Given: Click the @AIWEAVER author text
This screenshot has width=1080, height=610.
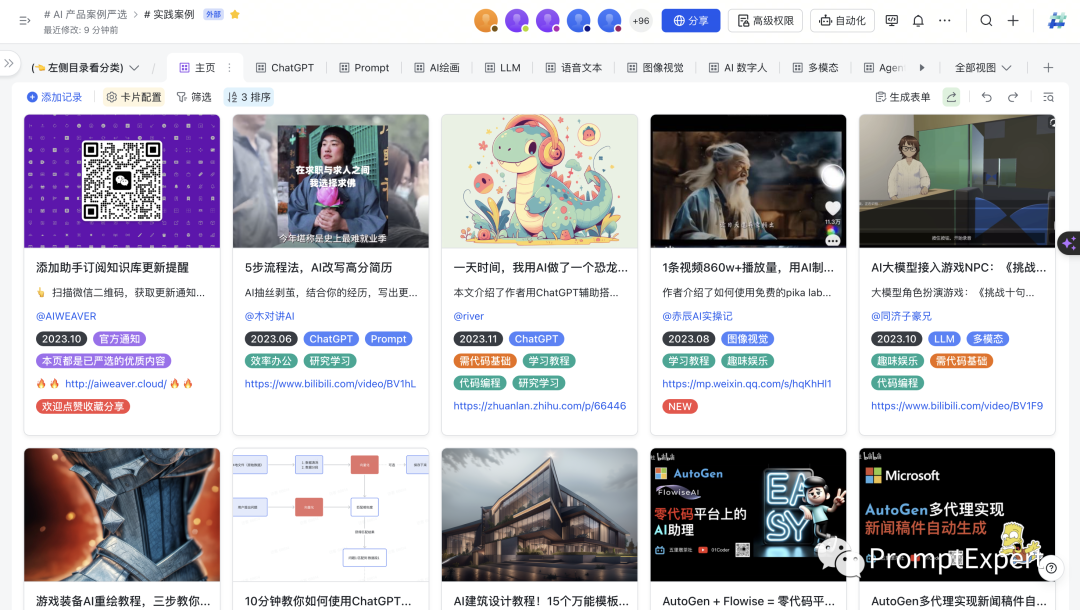Looking at the screenshot, I should tap(66, 316).
